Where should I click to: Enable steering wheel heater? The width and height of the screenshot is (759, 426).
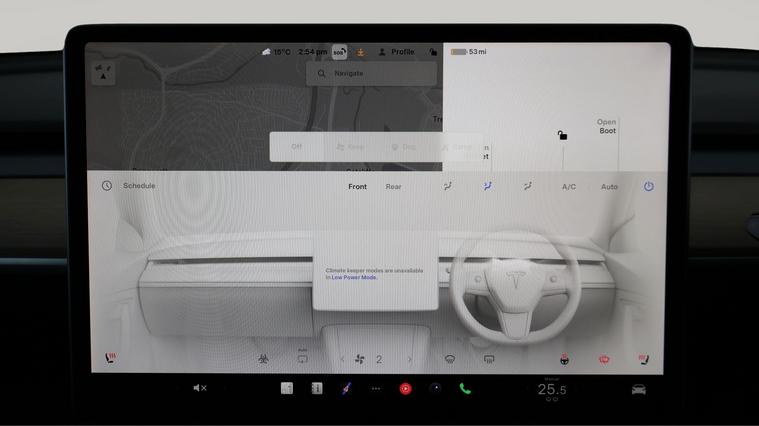pos(564,359)
